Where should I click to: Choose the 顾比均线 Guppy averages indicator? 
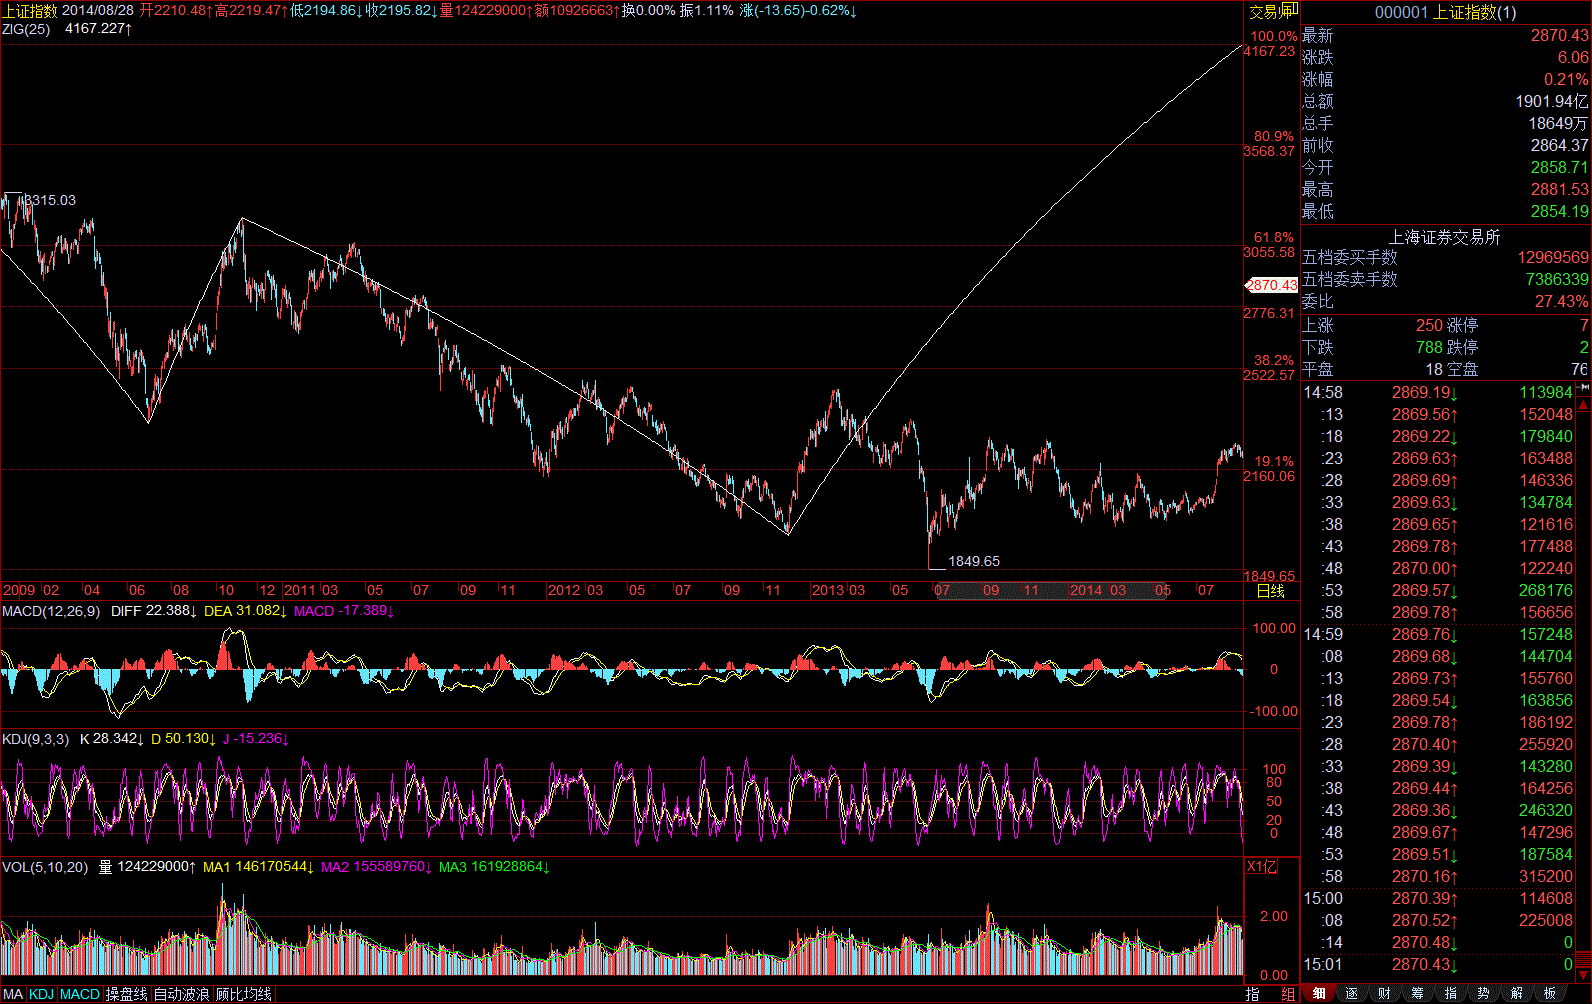pos(244,994)
